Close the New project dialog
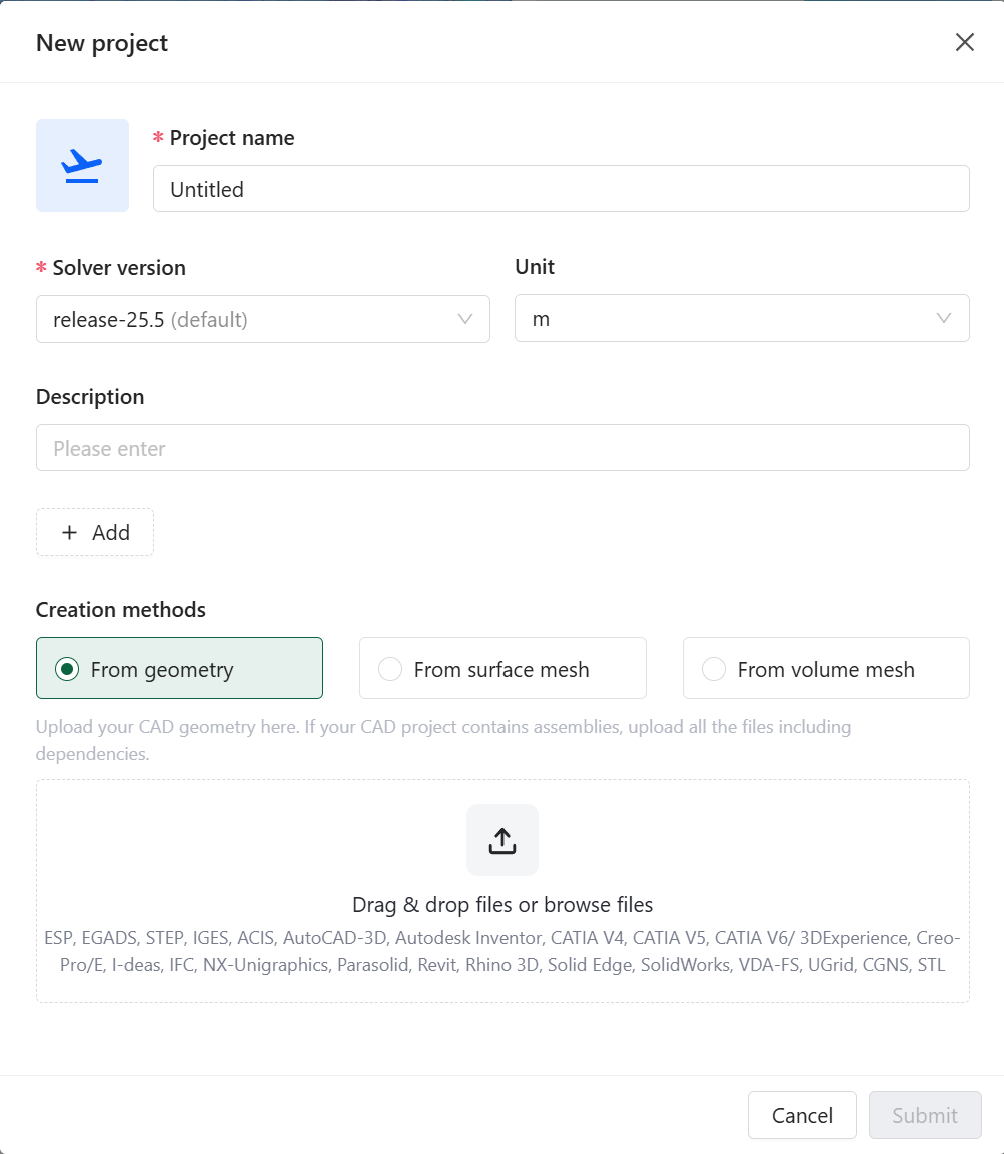This screenshot has height=1154, width=1004. click(964, 42)
